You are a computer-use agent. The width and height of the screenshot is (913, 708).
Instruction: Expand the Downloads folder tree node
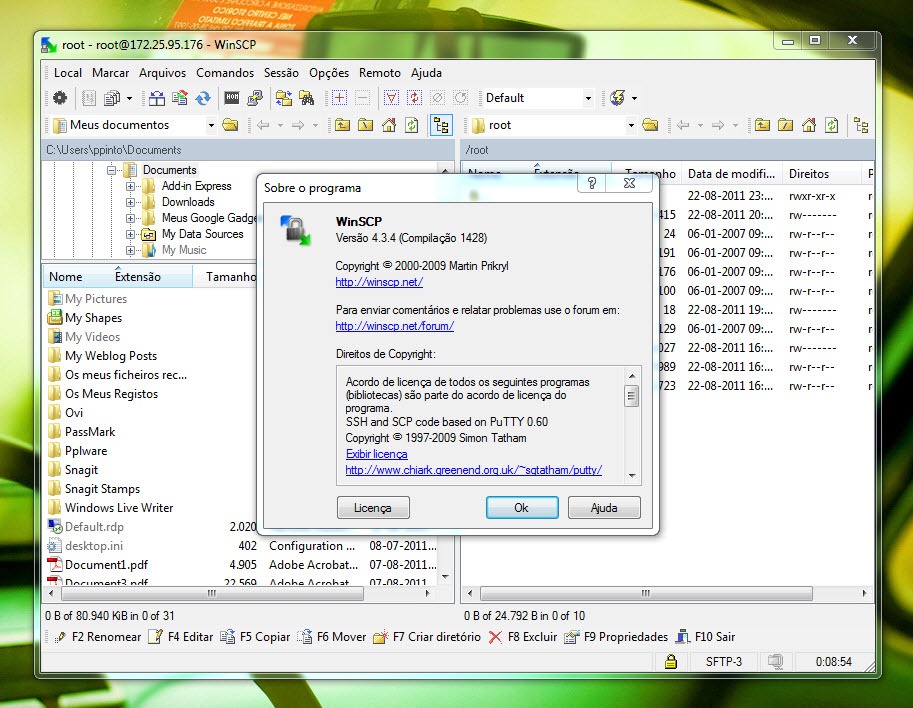(131, 202)
